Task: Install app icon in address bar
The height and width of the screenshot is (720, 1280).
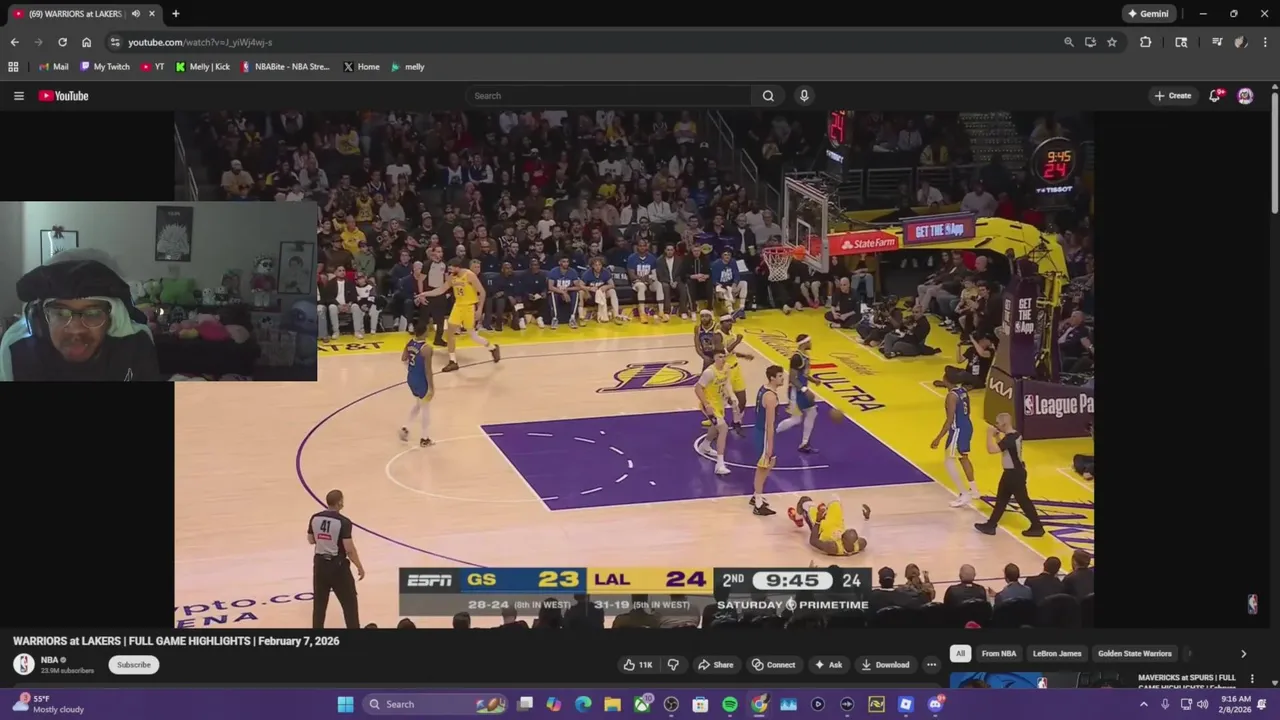Action: 1090,42
